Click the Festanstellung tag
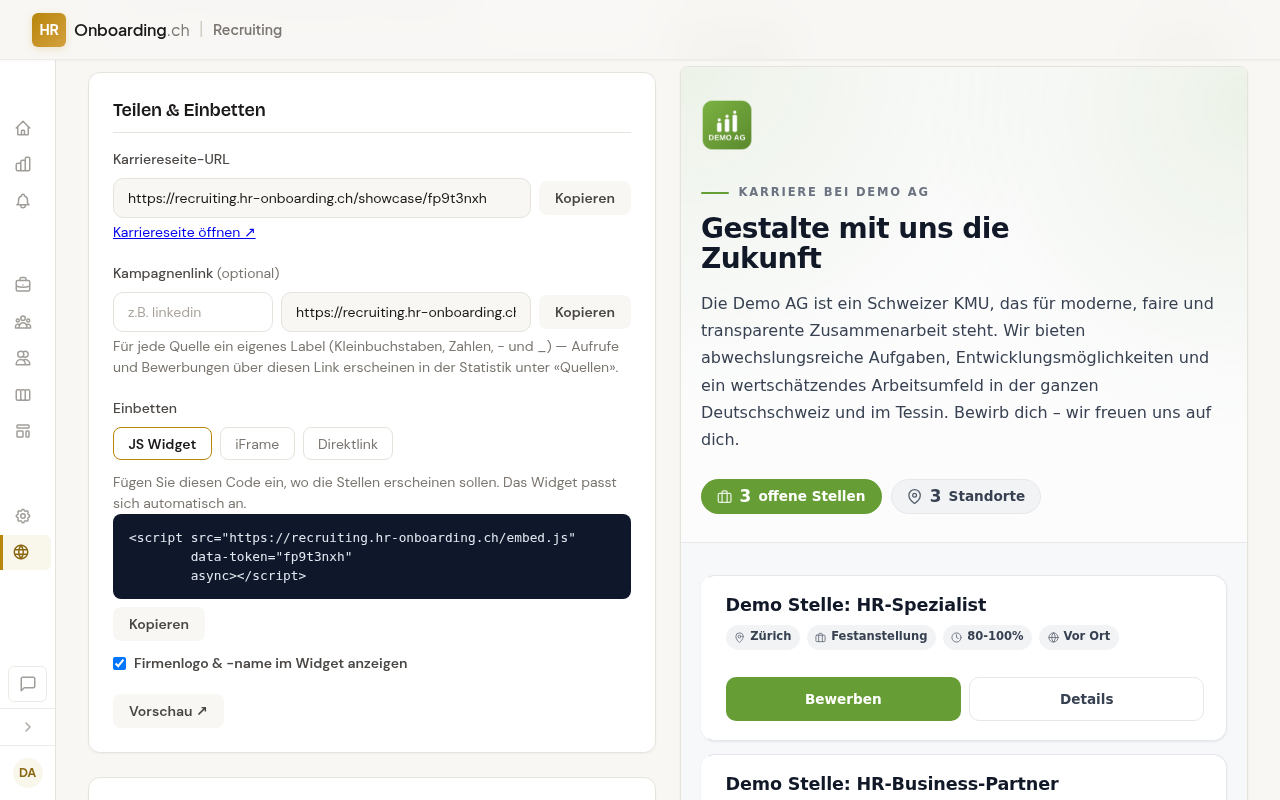1280x800 pixels. coord(871,637)
